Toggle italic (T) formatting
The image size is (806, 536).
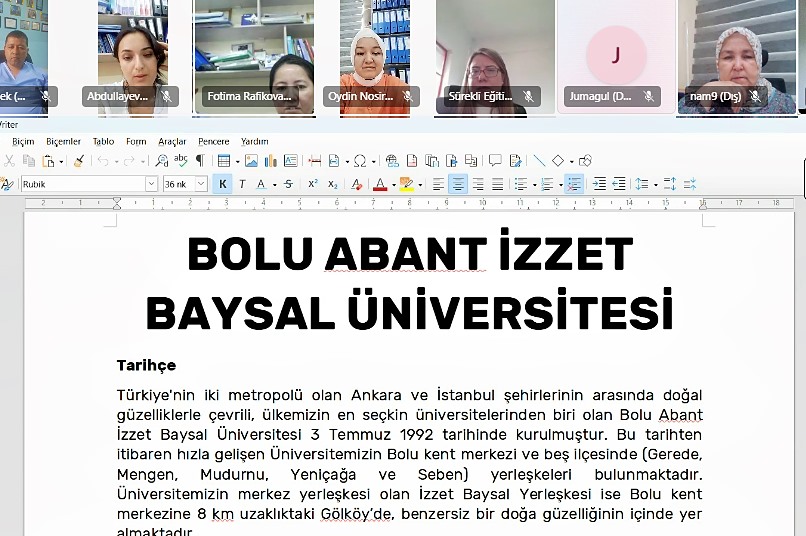242,184
